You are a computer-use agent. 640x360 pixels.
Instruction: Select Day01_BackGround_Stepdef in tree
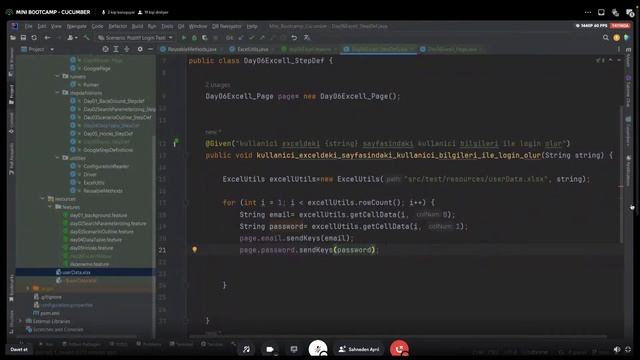(113, 101)
